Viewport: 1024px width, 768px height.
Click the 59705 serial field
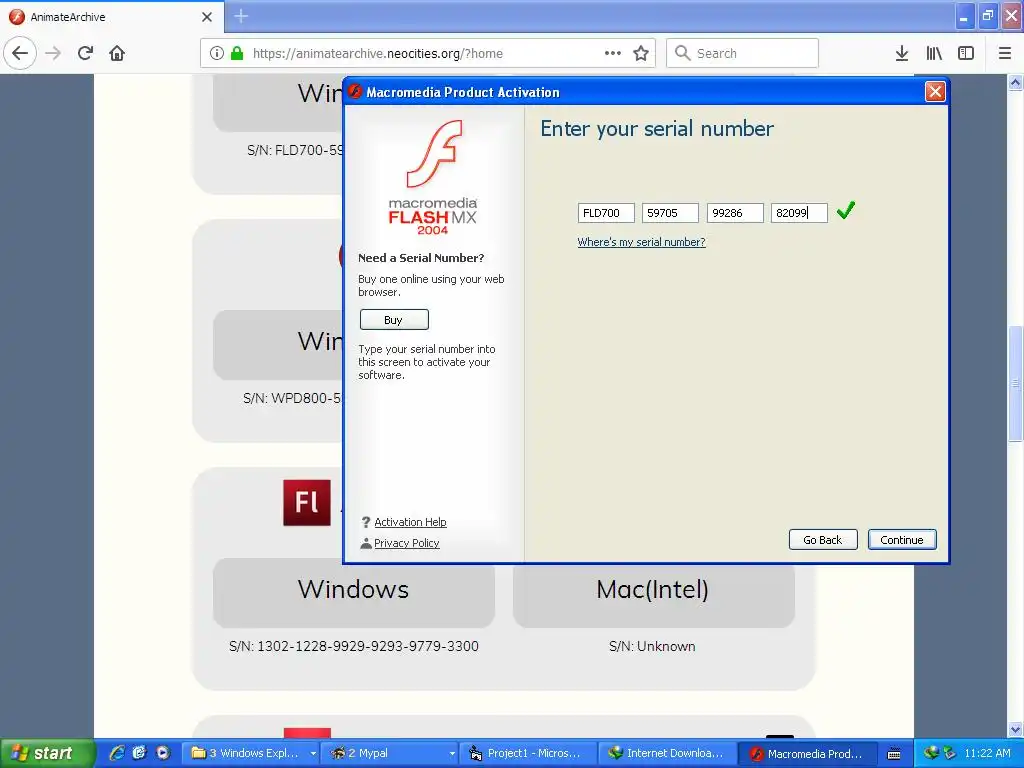(x=670, y=213)
